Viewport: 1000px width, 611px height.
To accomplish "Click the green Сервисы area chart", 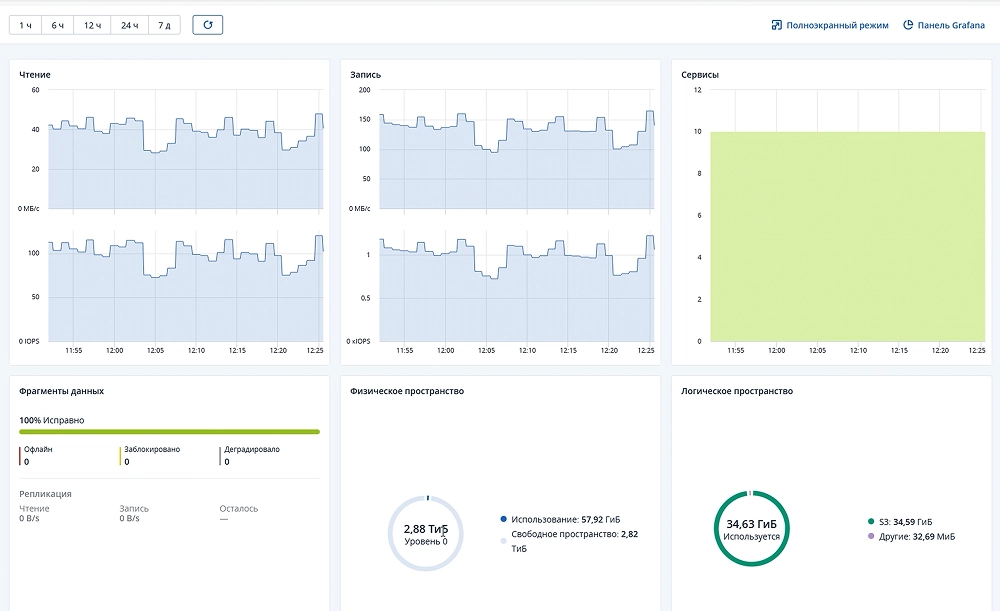I will 847,235.
